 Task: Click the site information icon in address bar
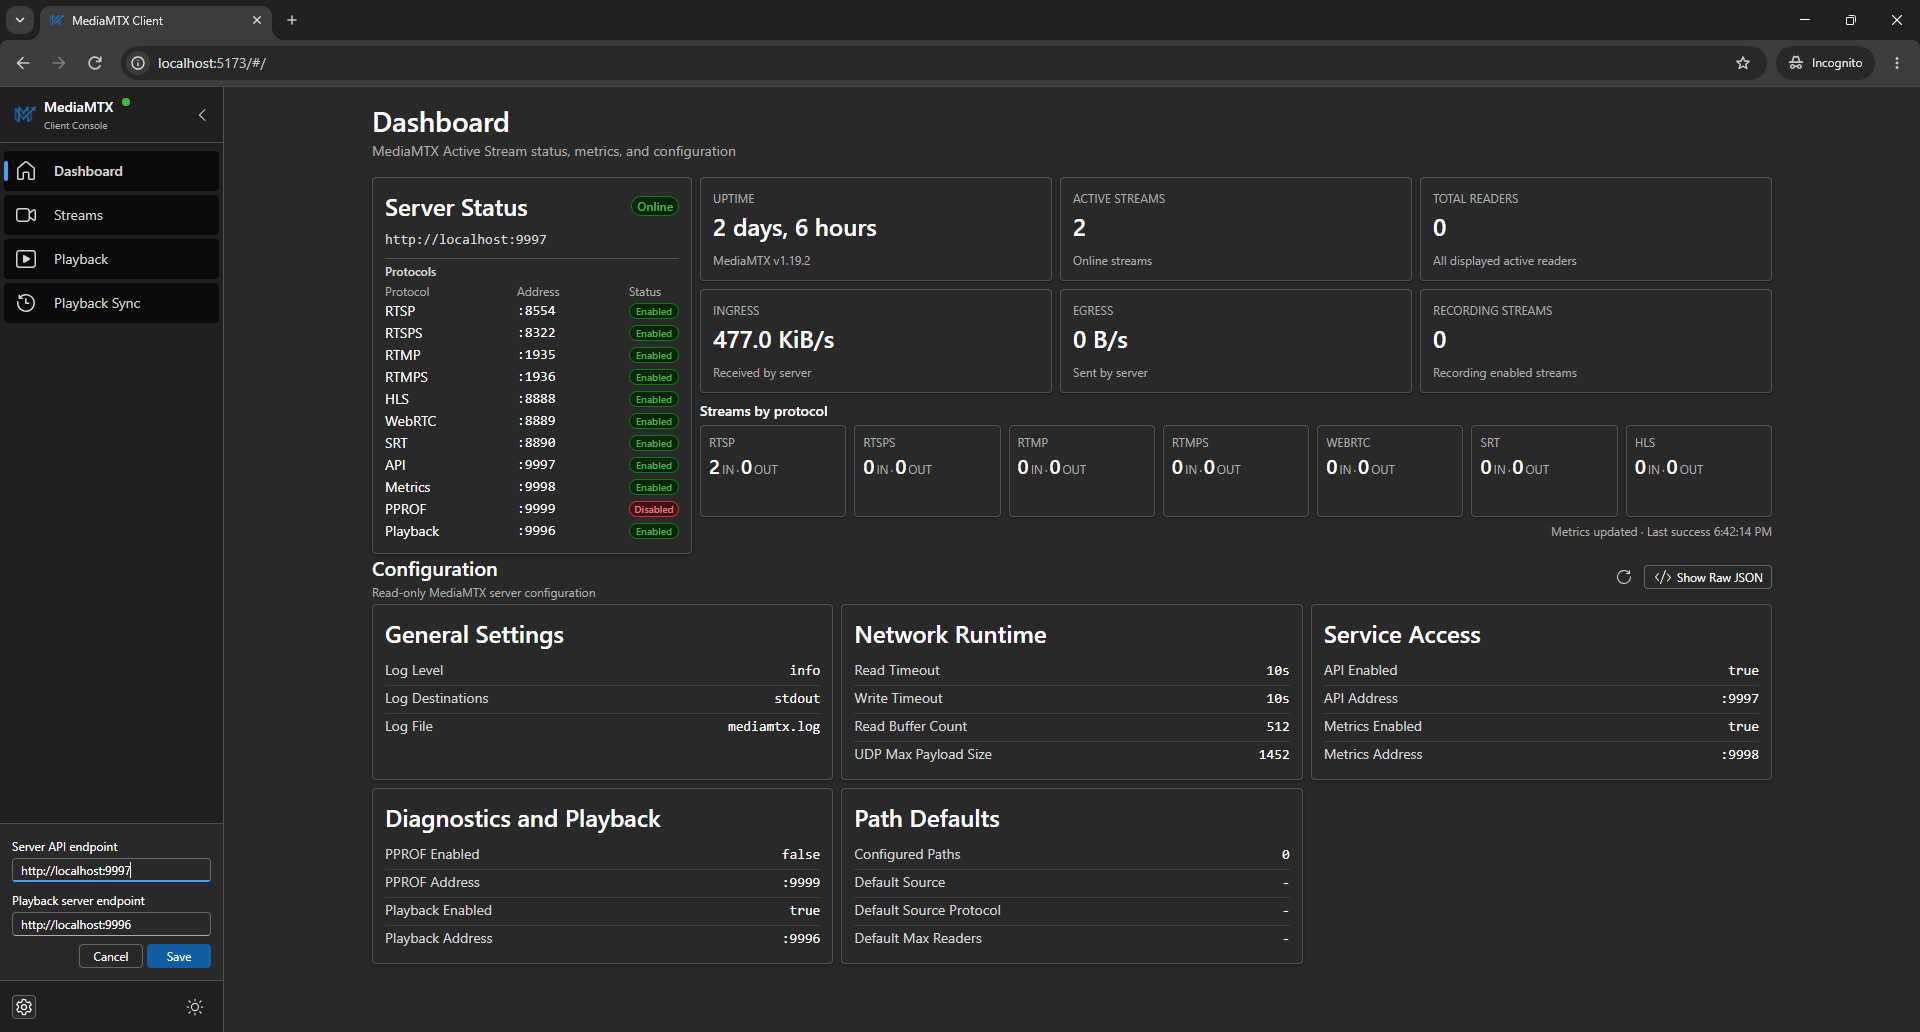coord(138,63)
